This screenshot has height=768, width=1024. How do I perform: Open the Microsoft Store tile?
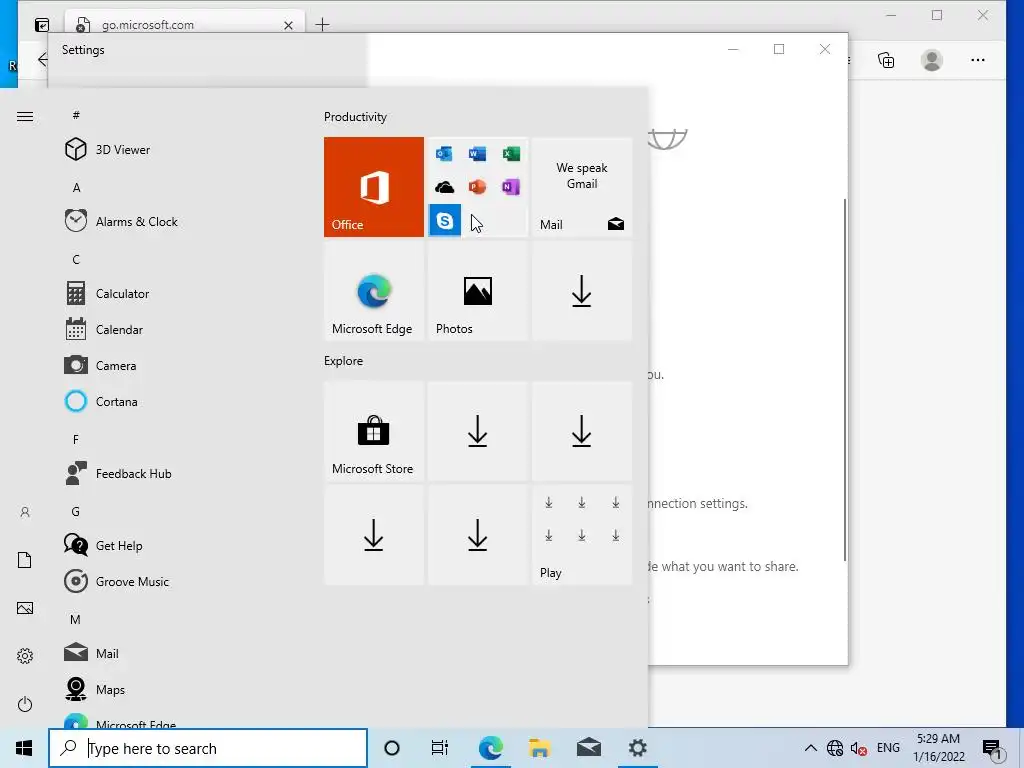[374, 431]
